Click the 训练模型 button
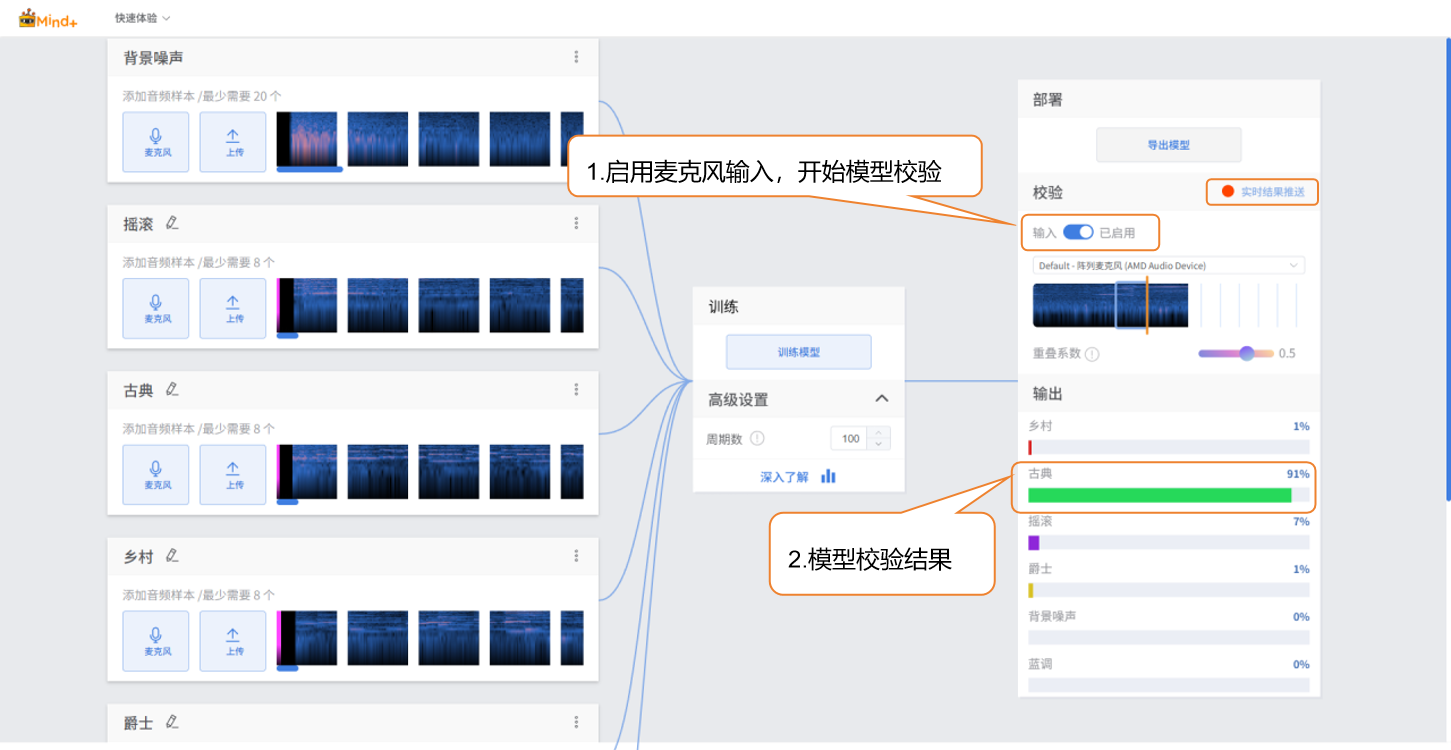This screenshot has height=750, width=1451. click(x=798, y=352)
